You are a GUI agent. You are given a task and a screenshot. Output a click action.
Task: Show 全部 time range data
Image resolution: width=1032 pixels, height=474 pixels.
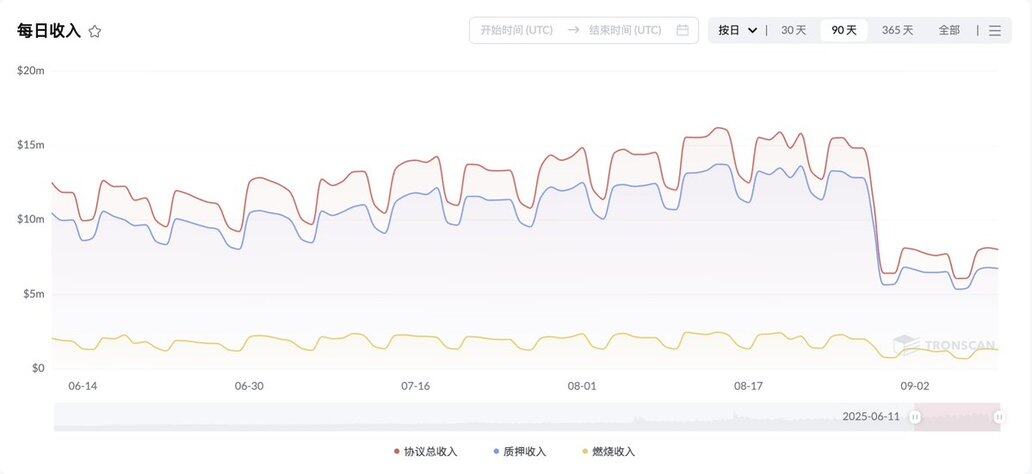(x=949, y=30)
